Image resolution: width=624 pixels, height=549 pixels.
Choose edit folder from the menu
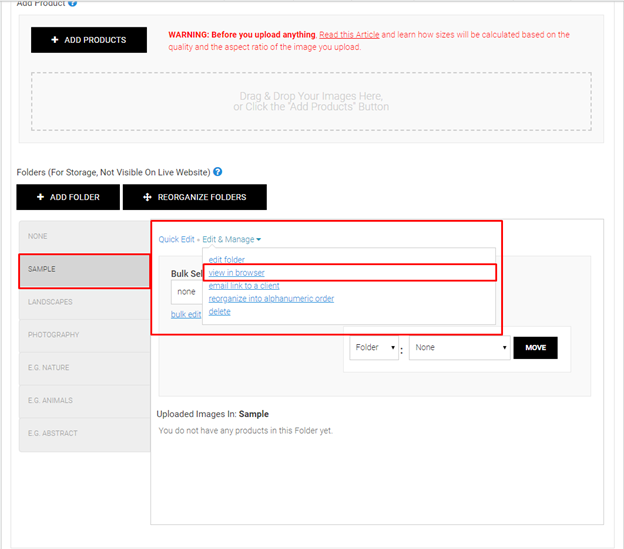point(226,260)
